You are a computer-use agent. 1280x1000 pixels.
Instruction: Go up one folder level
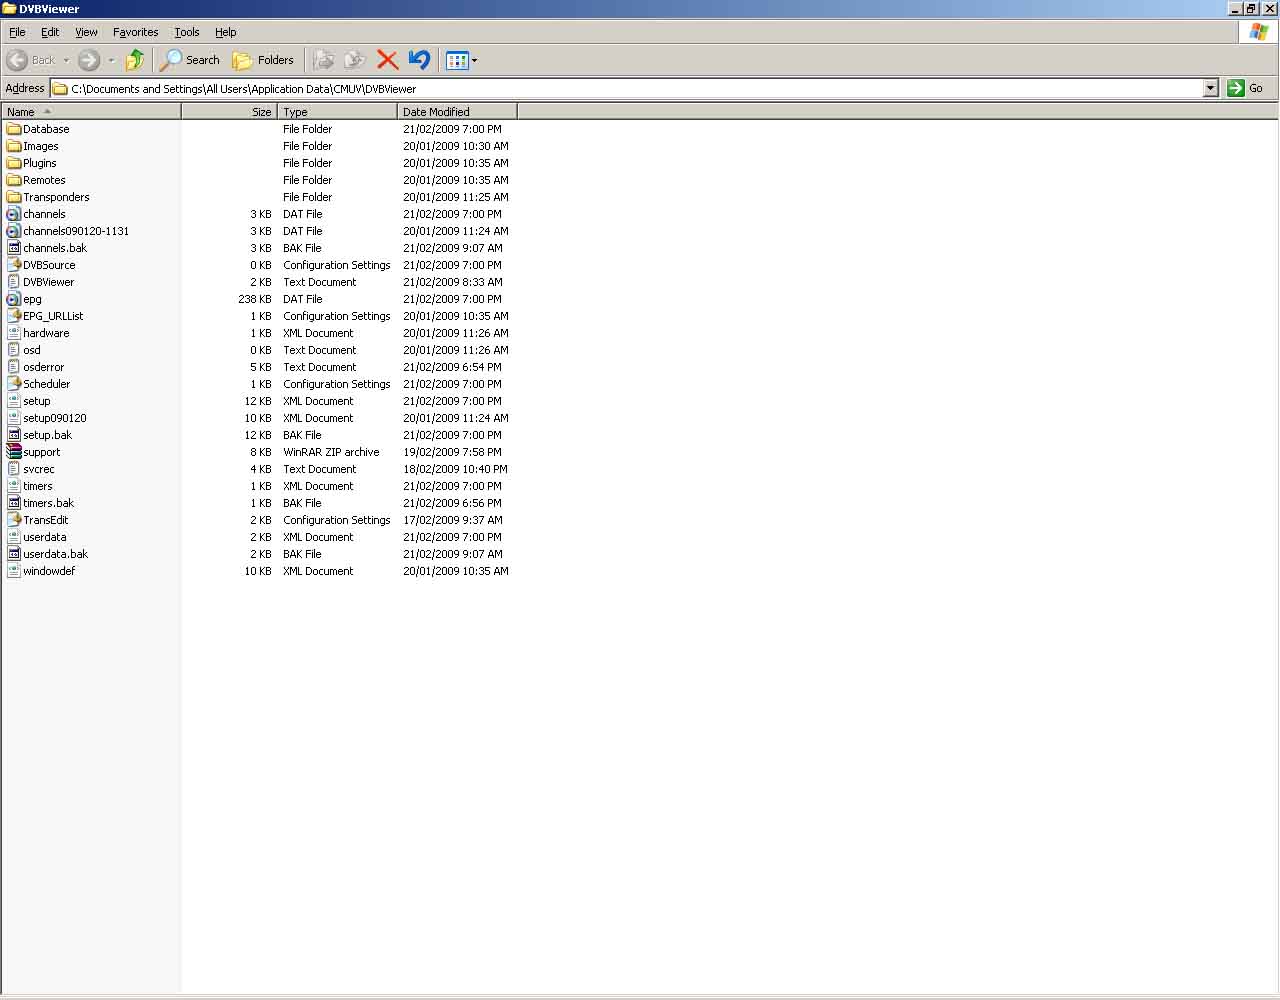[x=135, y=60]
